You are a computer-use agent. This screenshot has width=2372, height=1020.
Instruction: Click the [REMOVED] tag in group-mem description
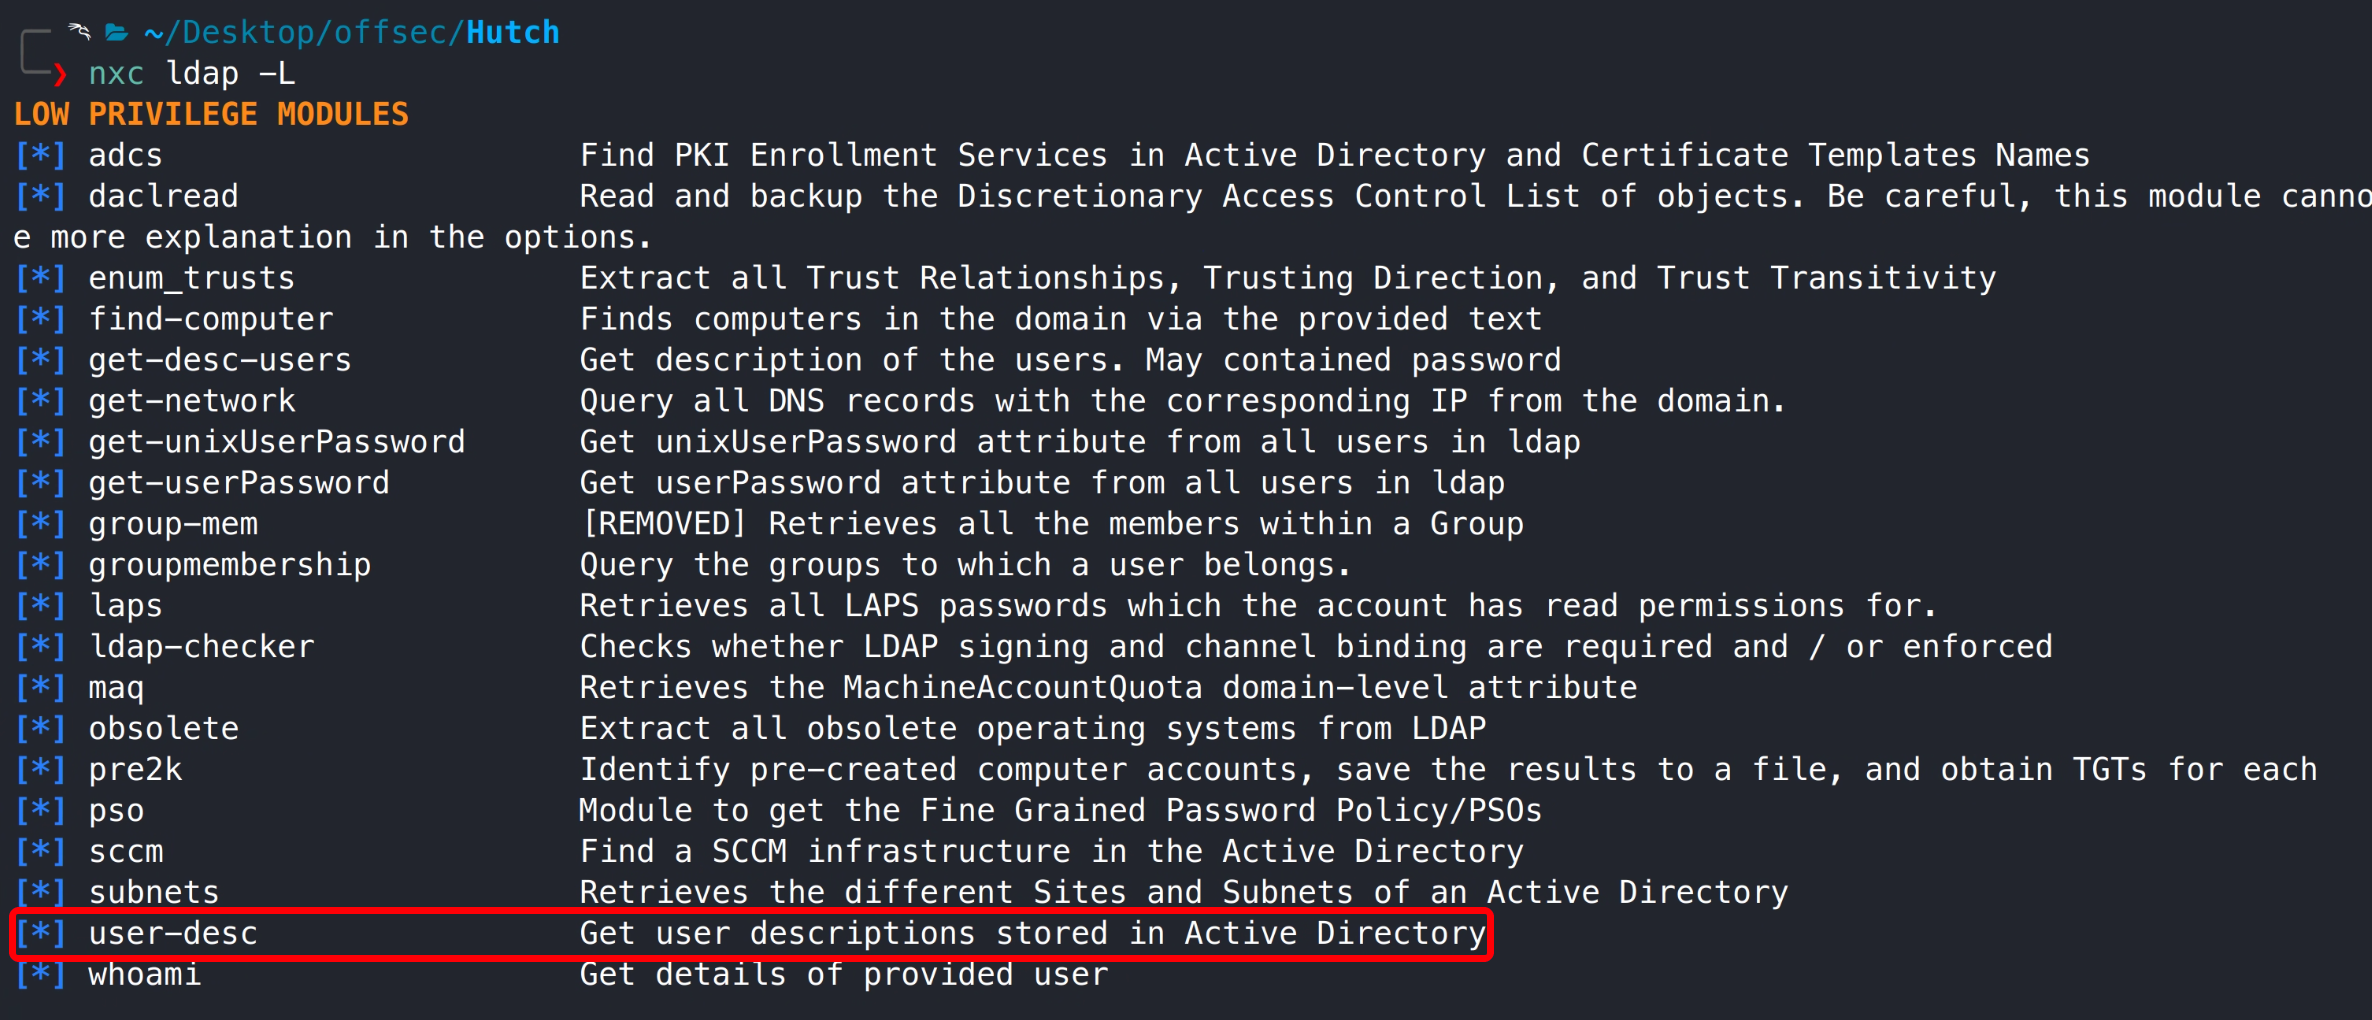point(664,524)
